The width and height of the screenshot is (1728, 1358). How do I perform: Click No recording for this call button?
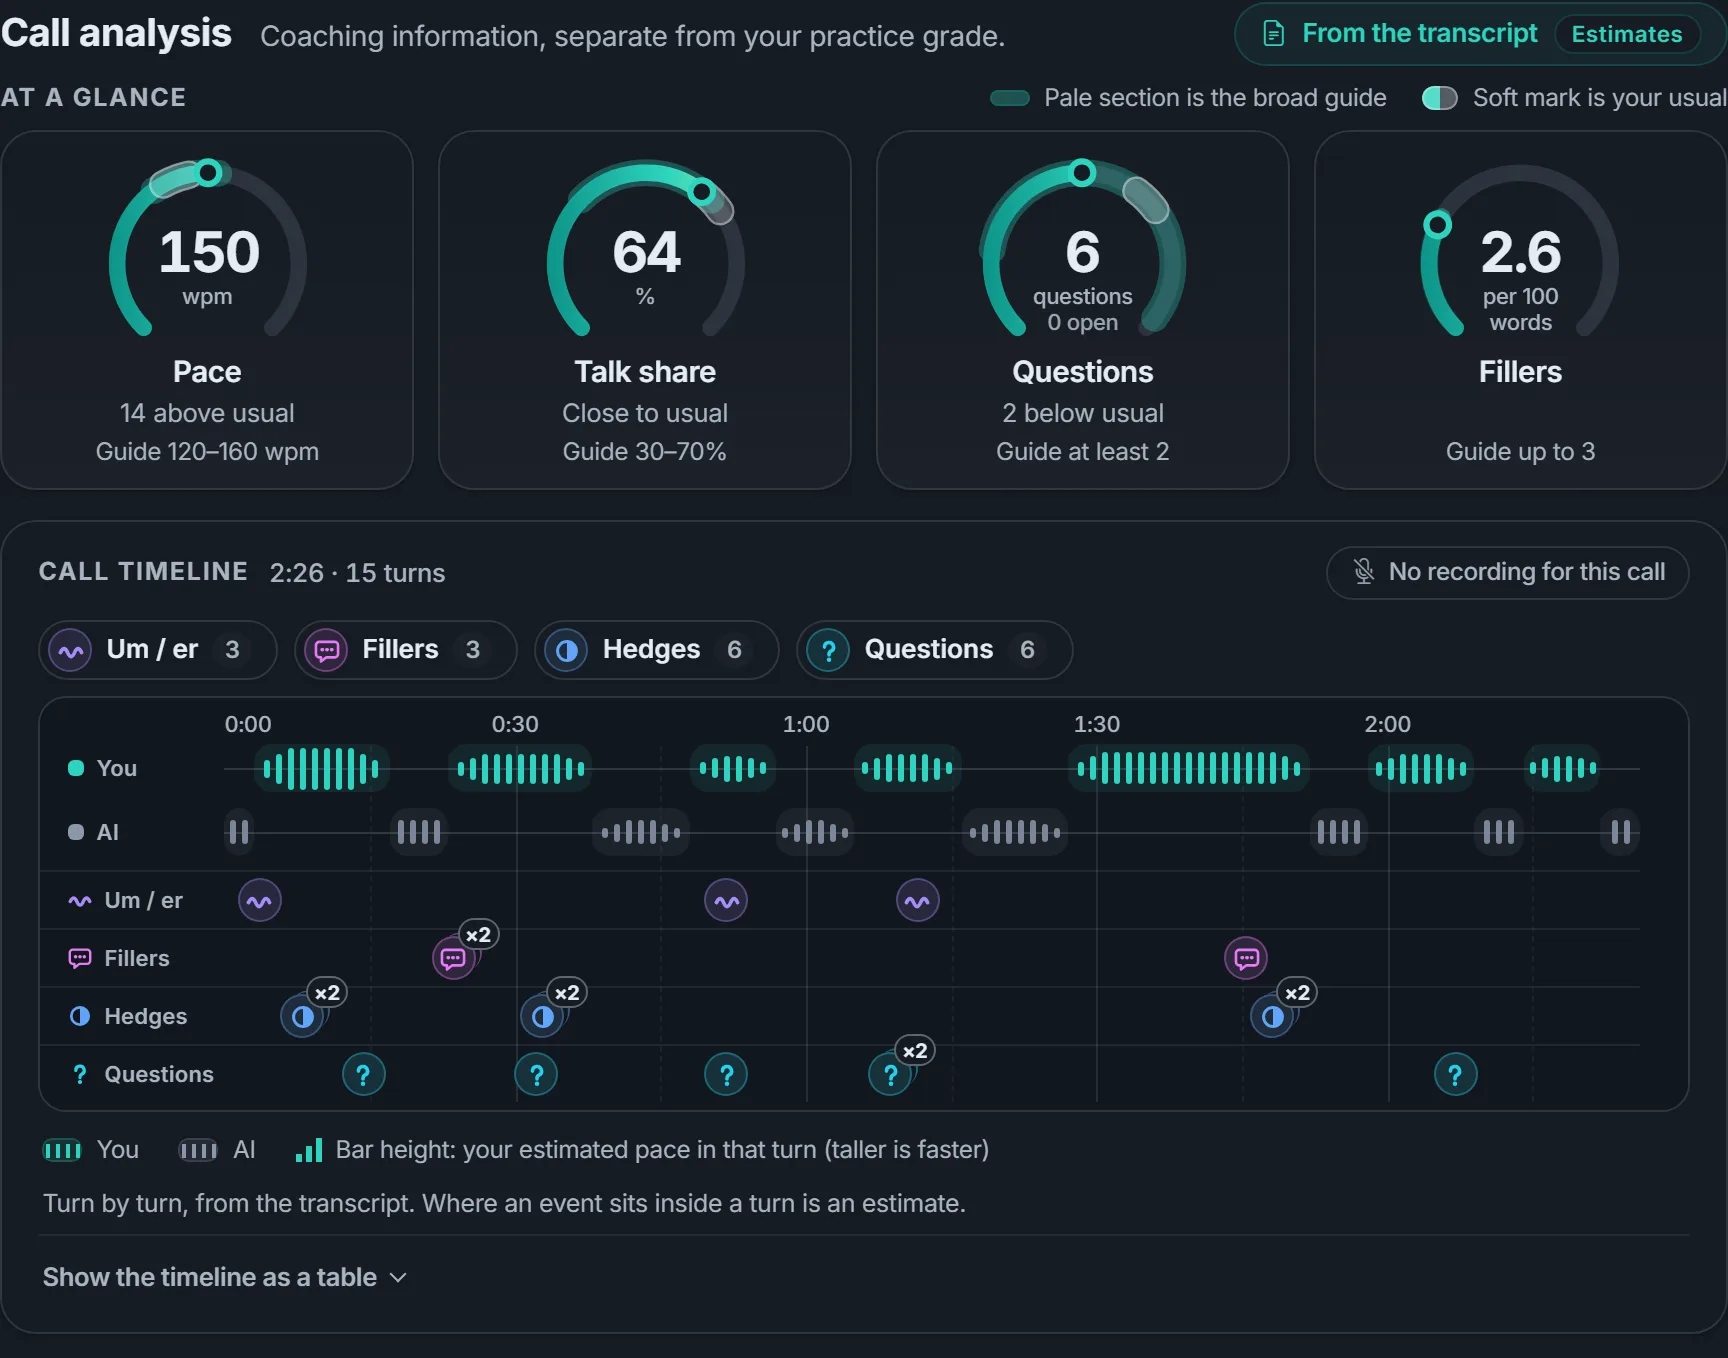pos(1508,572)
